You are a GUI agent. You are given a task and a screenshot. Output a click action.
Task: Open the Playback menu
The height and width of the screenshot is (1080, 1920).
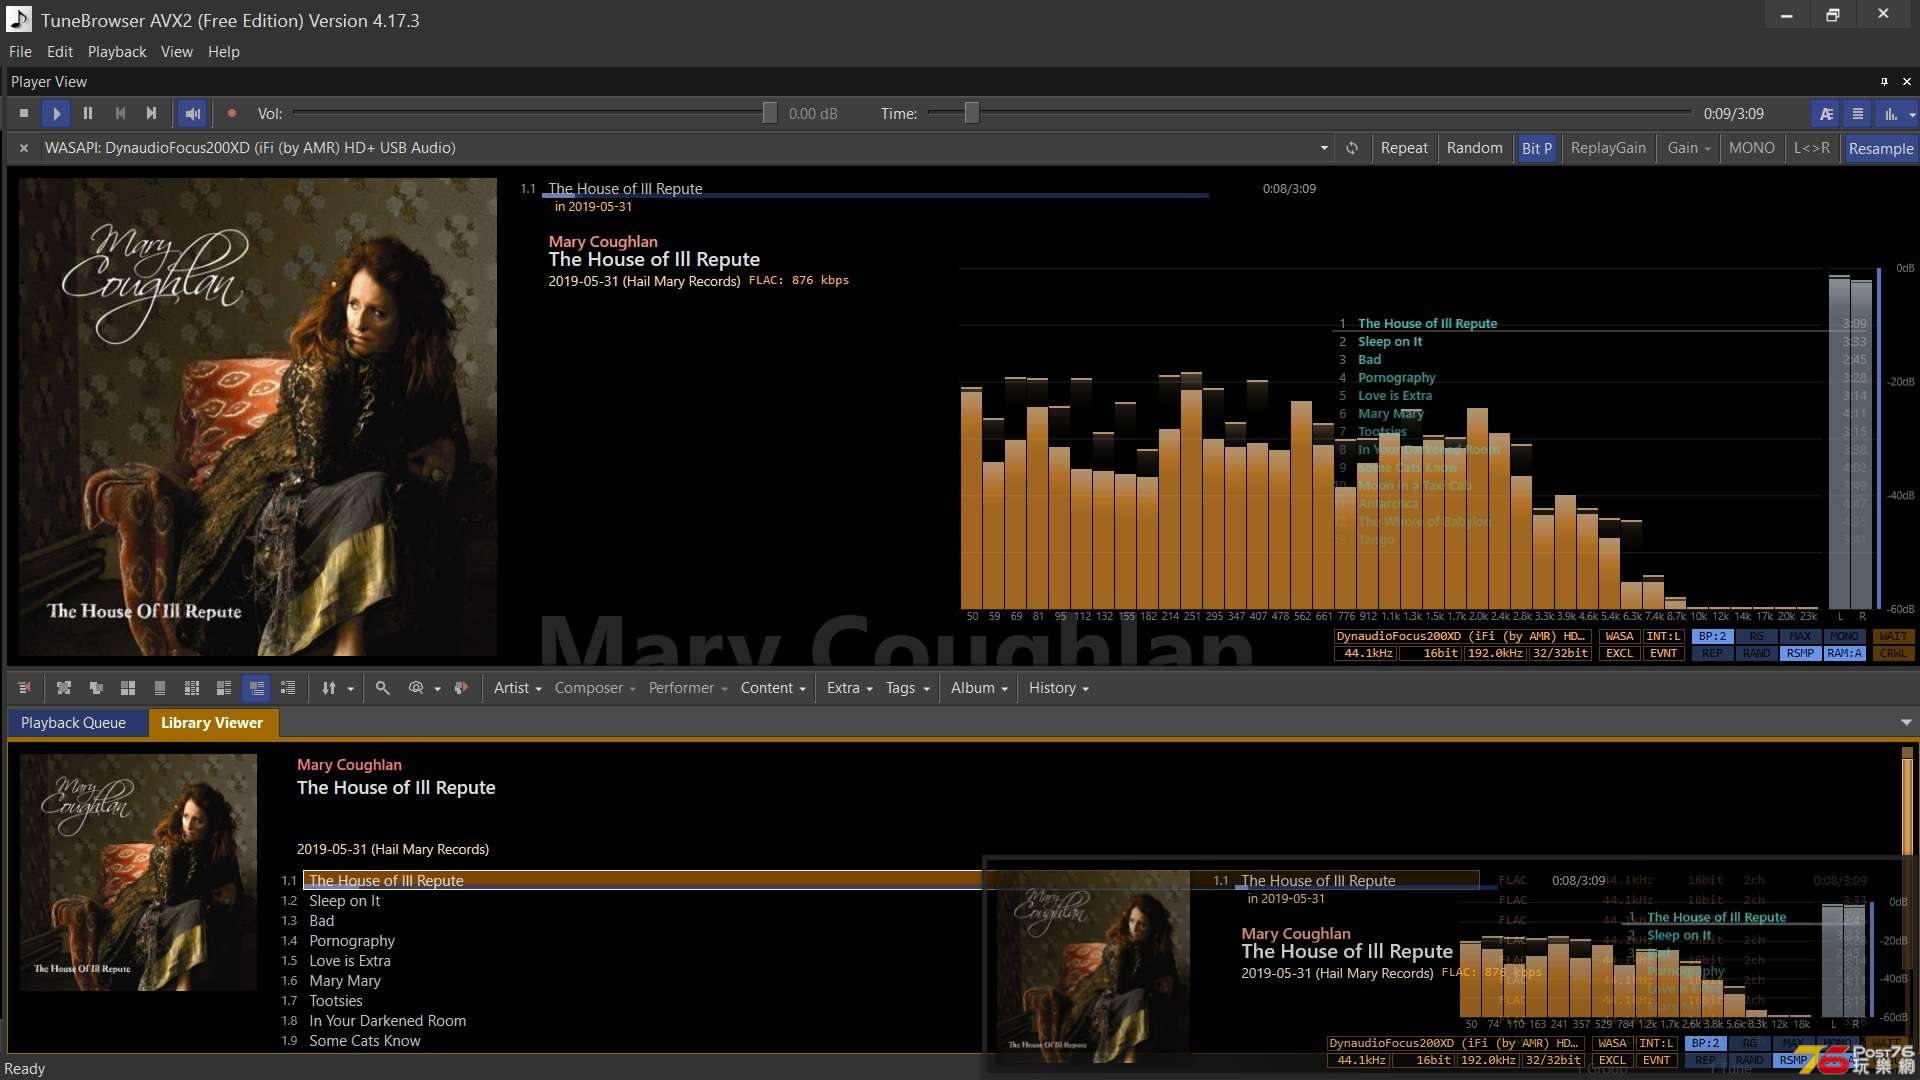tap(117, 52)
